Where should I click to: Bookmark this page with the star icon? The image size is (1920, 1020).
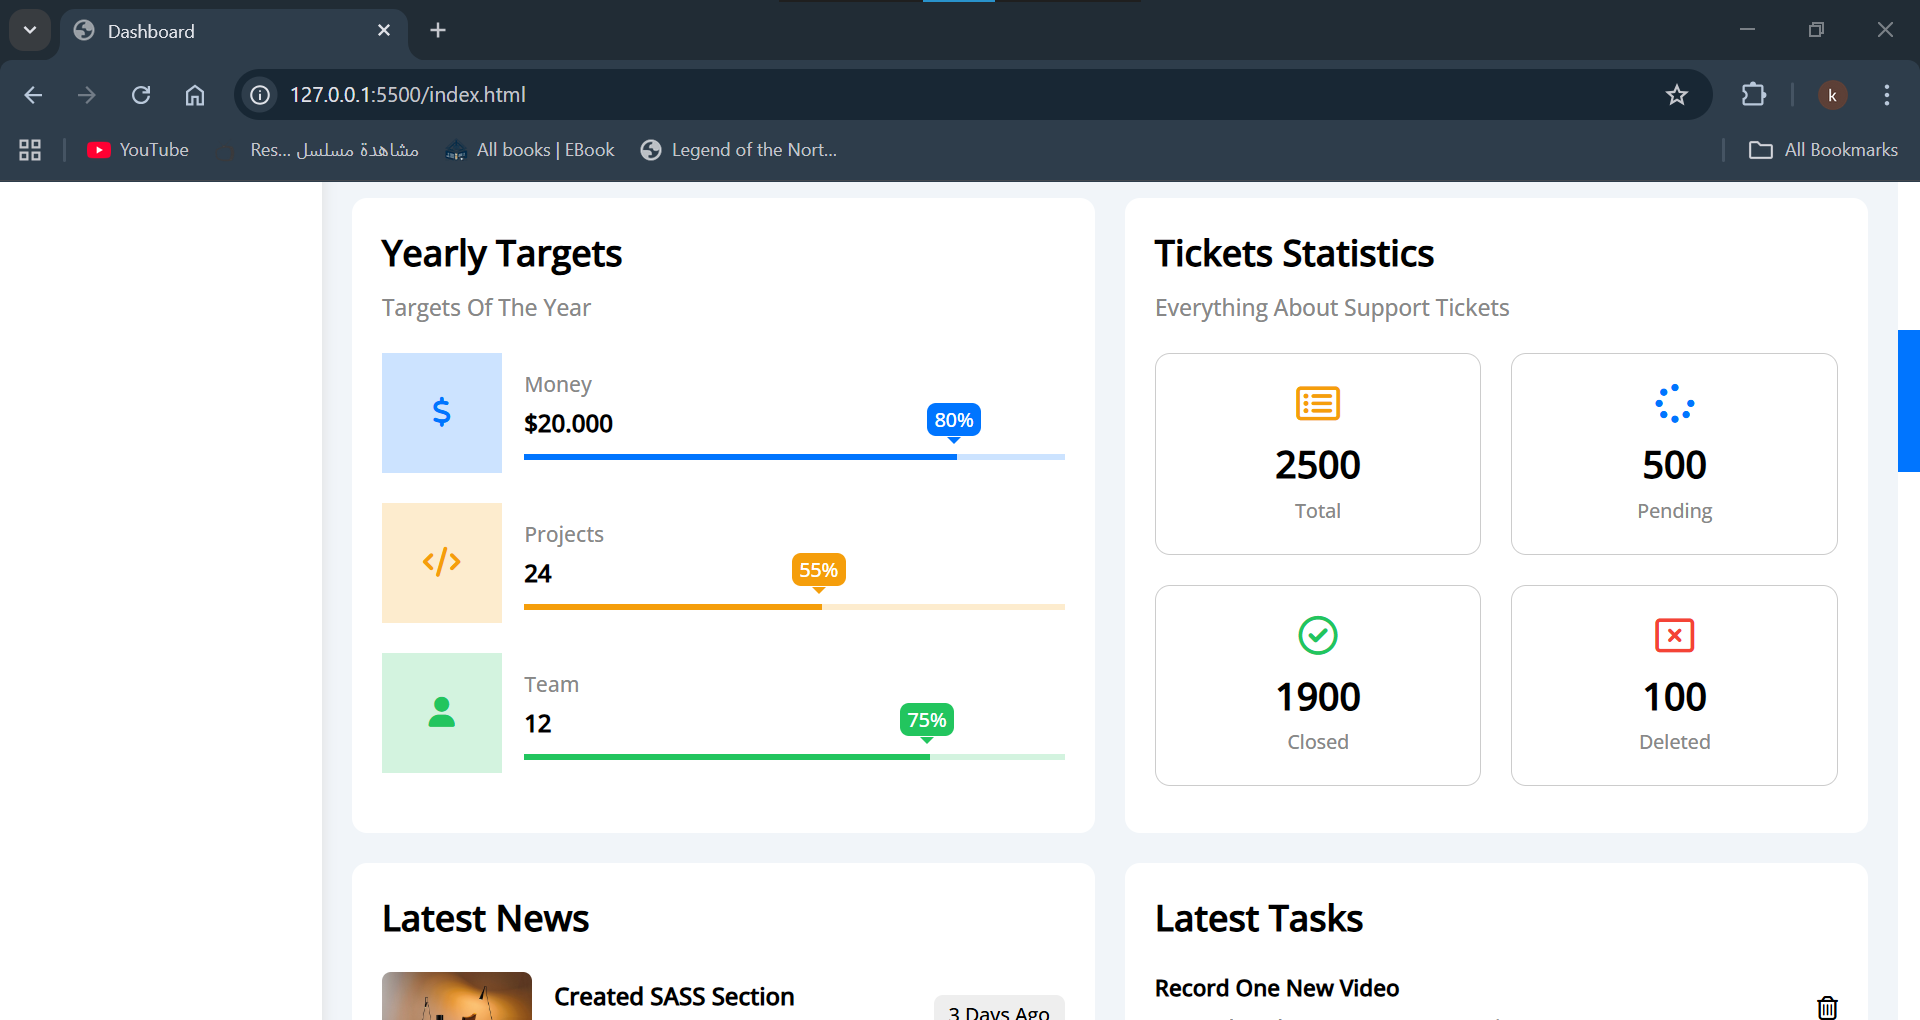pos(1676,95)
